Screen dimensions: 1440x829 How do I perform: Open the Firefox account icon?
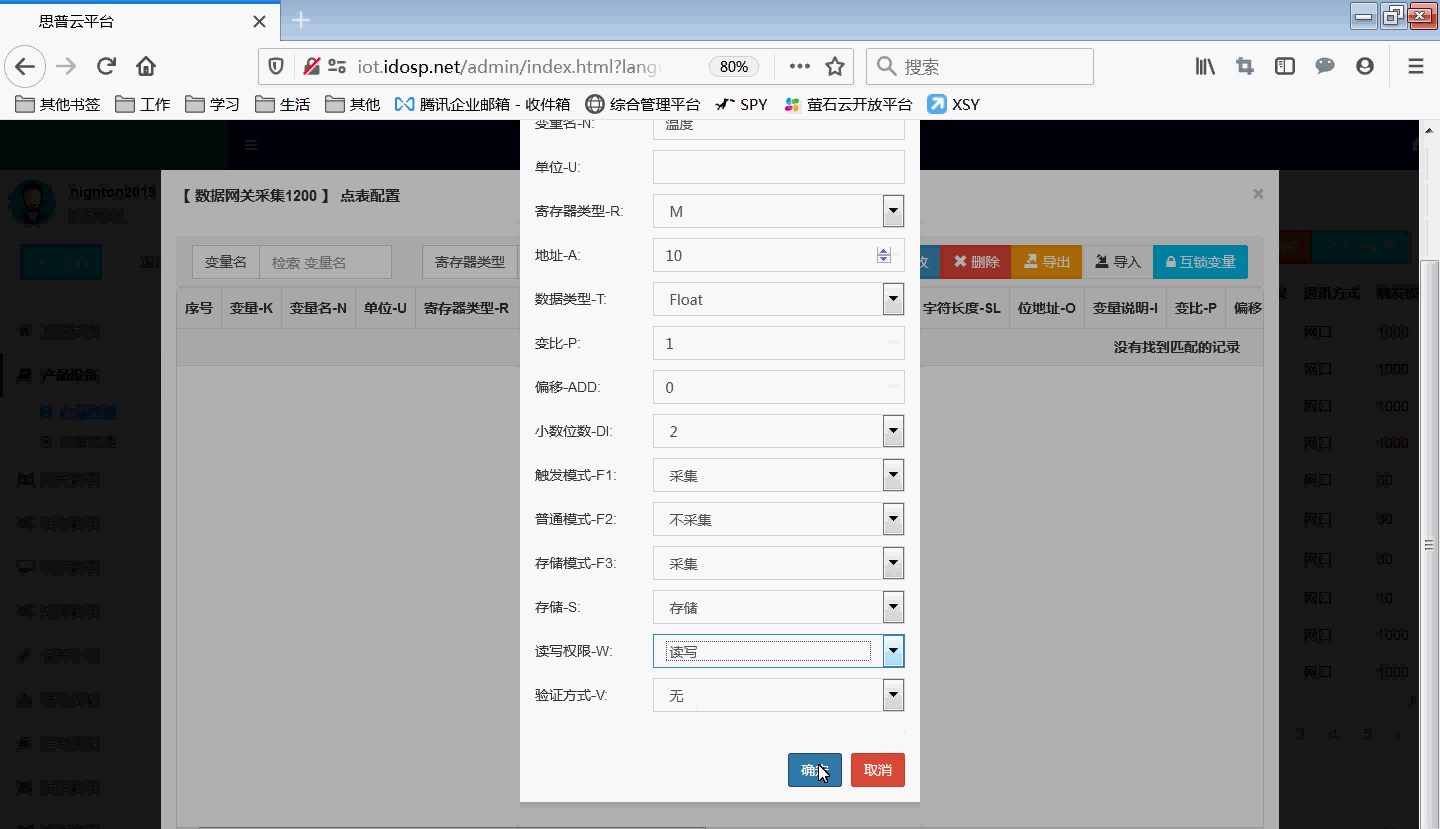(x=1365, y=67)
